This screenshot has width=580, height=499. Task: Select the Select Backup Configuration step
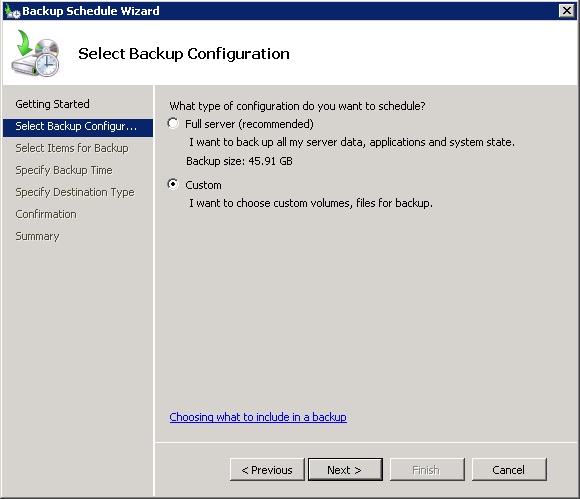(78, 127)
